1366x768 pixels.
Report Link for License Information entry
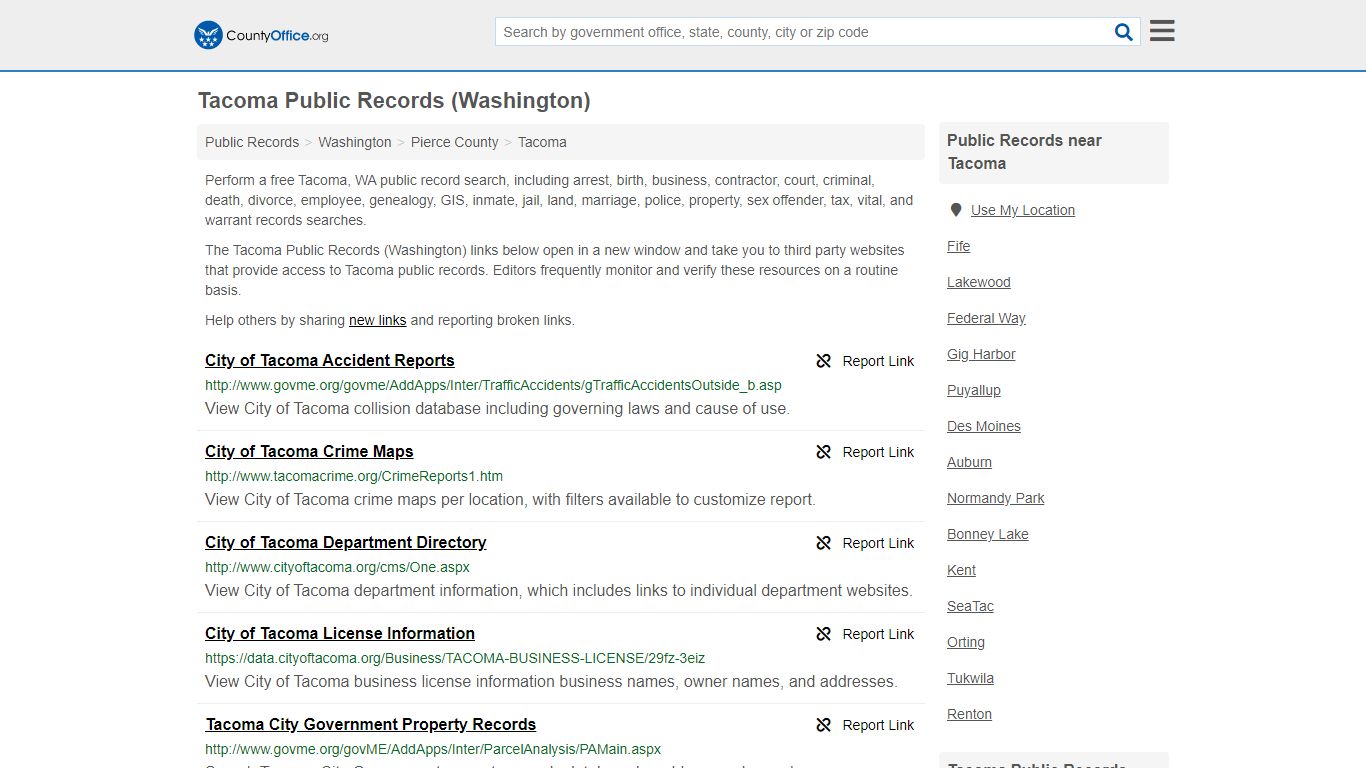tap(878, 634)
